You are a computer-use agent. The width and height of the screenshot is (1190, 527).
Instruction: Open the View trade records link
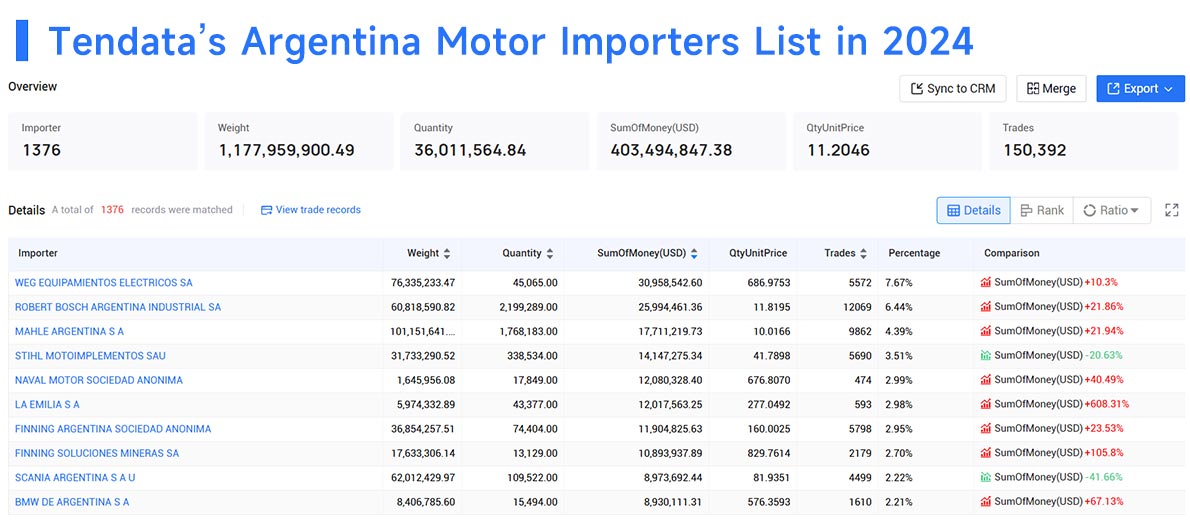(x=310, y=210)
